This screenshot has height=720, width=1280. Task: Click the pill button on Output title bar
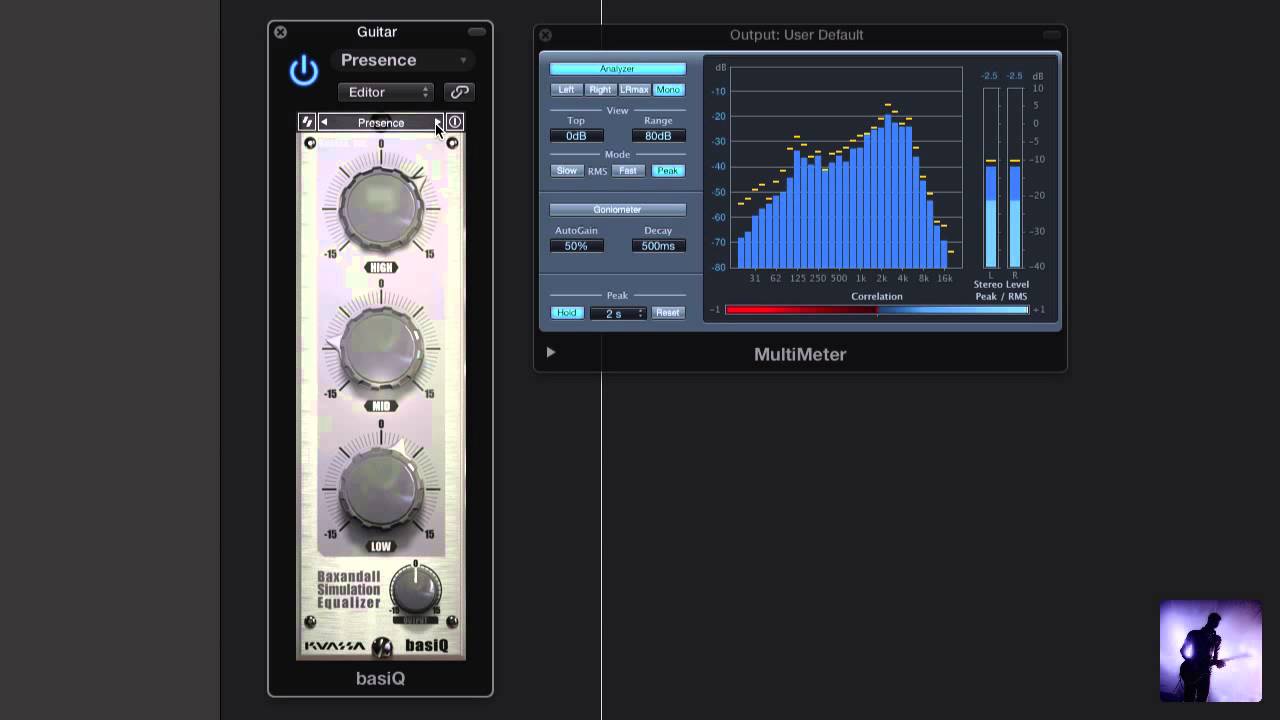pos(1051,34)
